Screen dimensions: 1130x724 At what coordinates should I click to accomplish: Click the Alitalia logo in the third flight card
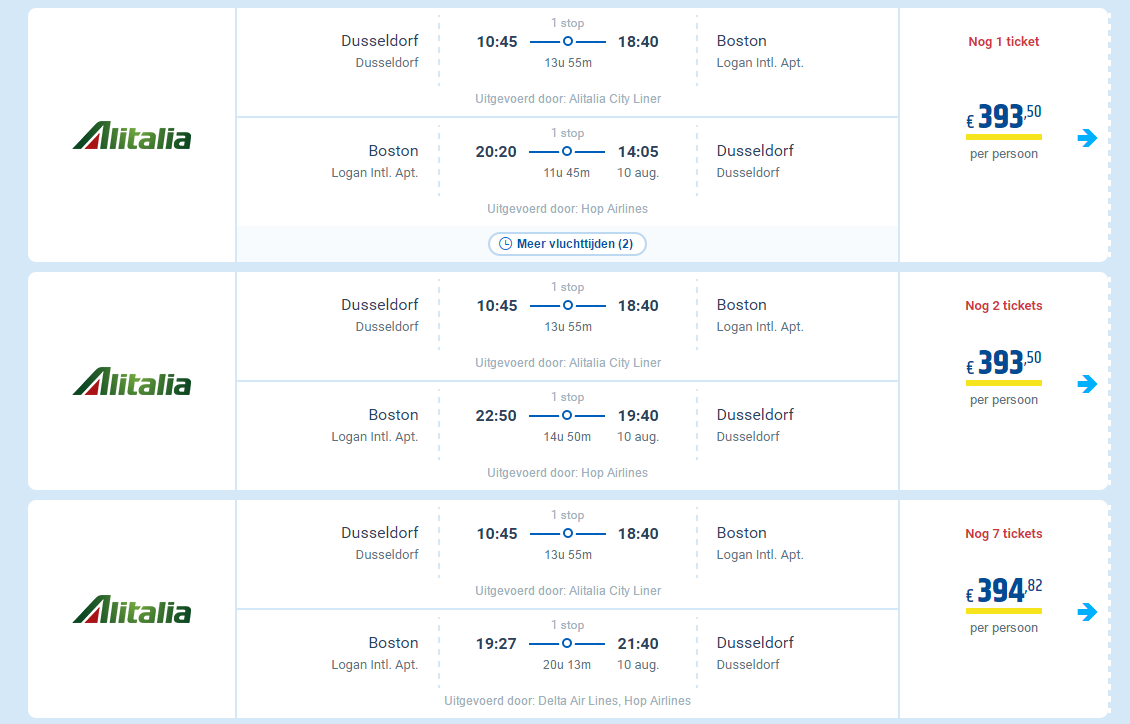tap(132, 610)
